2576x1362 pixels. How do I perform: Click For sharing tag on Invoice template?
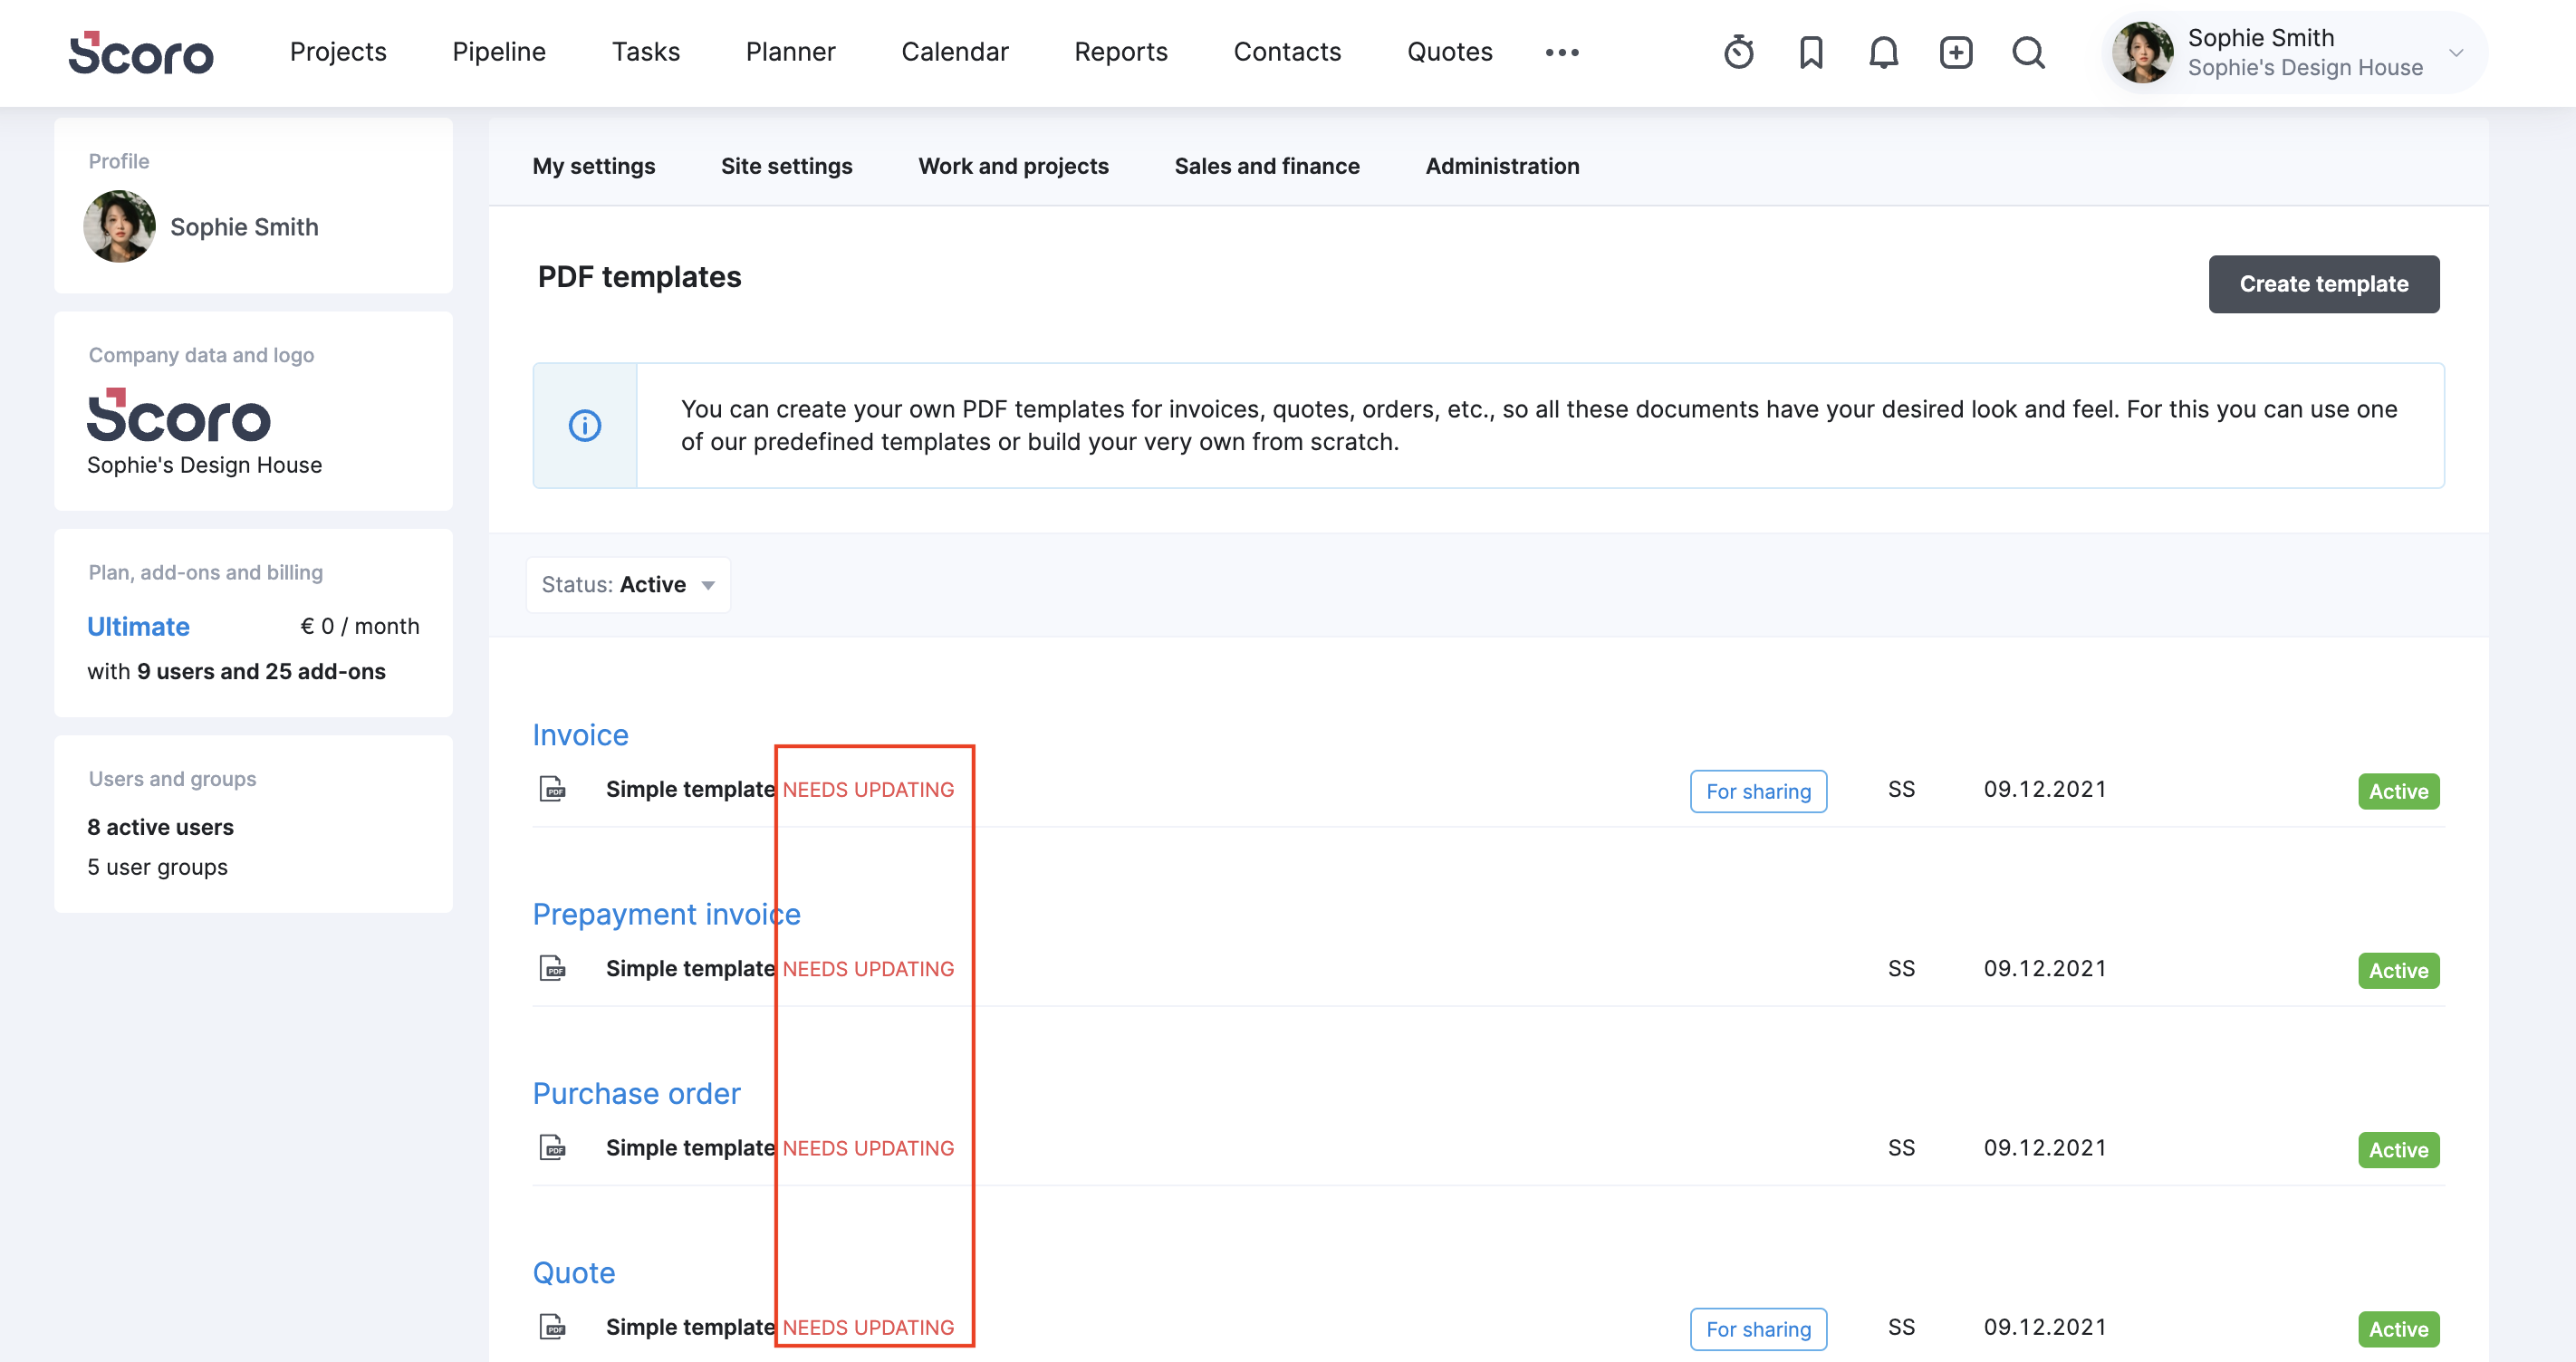click(x=1757, y=791)
